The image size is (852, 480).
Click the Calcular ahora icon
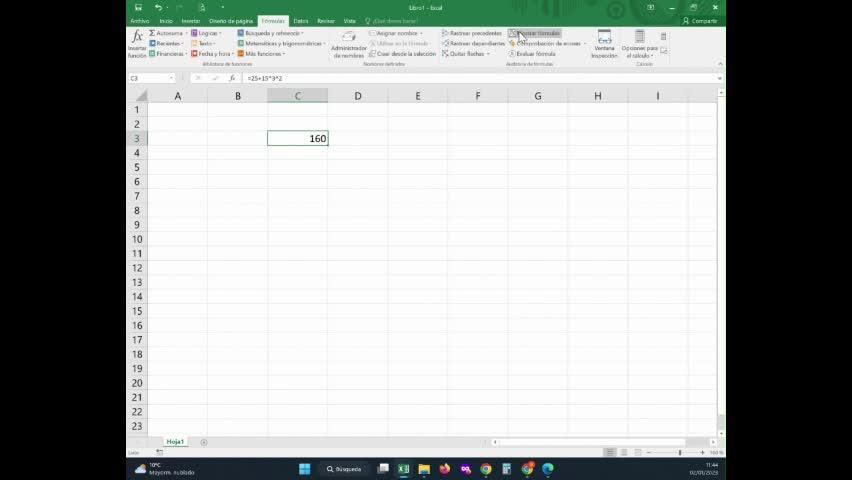663,36
